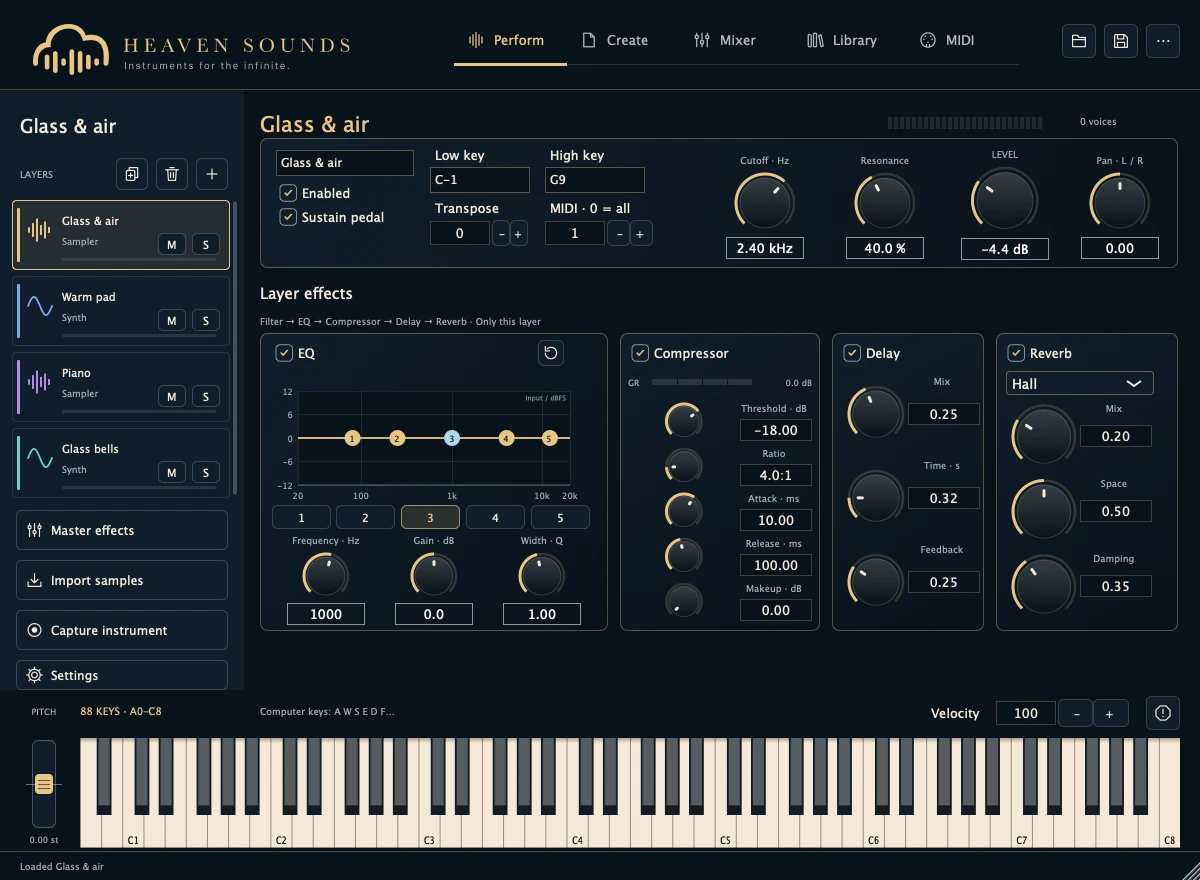Click the pitch bend slider handle
1200x880 pixels.
pos(44,784)
